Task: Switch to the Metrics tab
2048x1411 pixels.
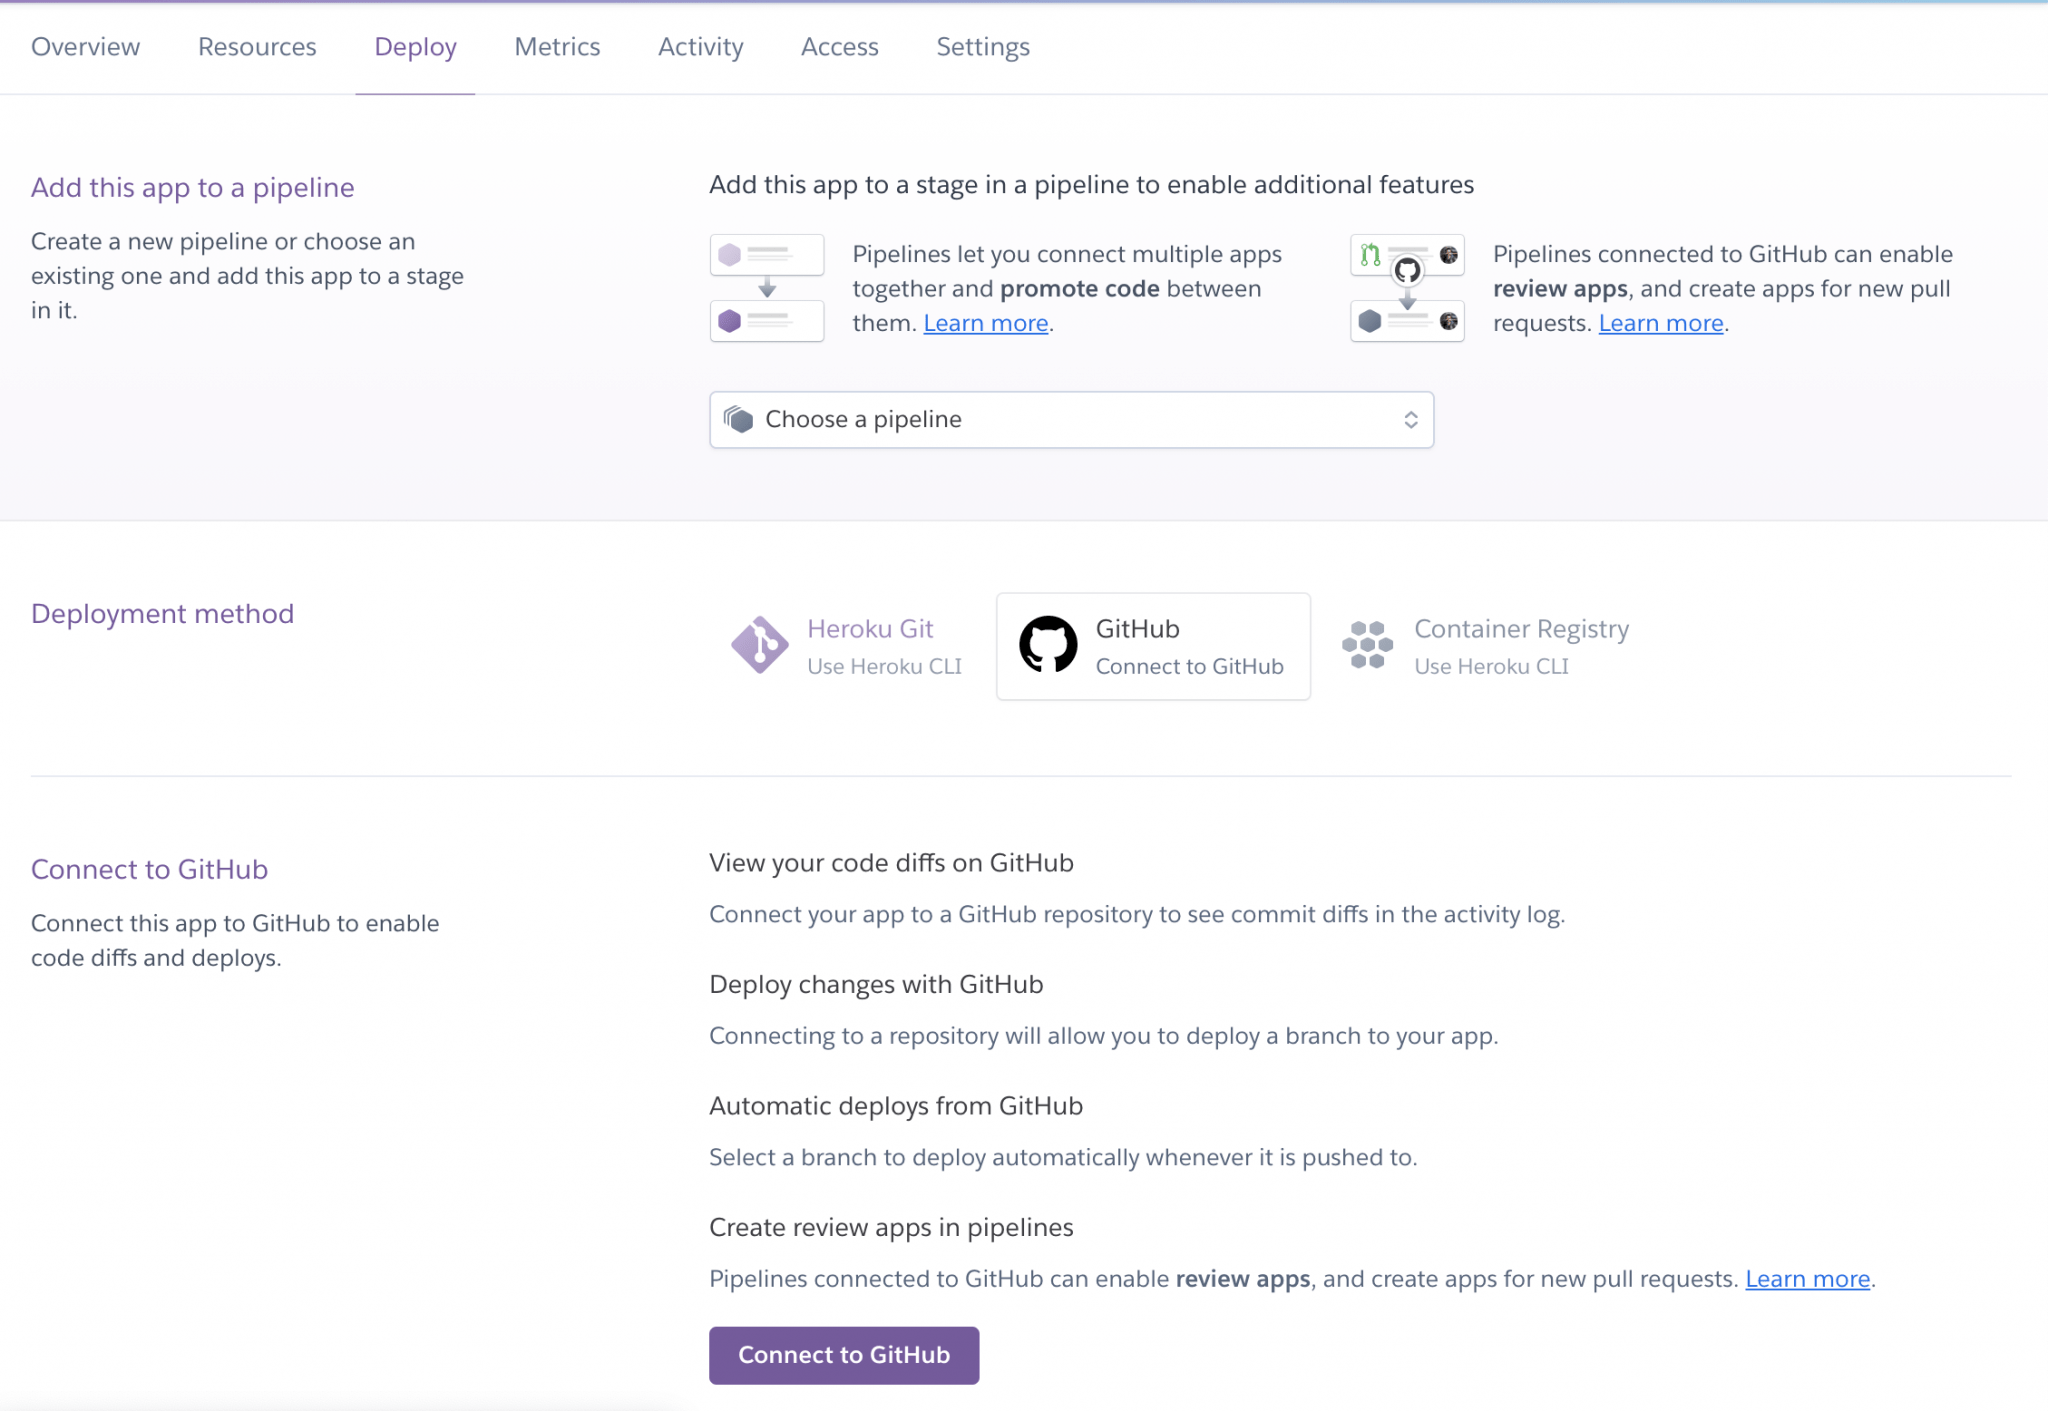Action: tap(557, 46)
